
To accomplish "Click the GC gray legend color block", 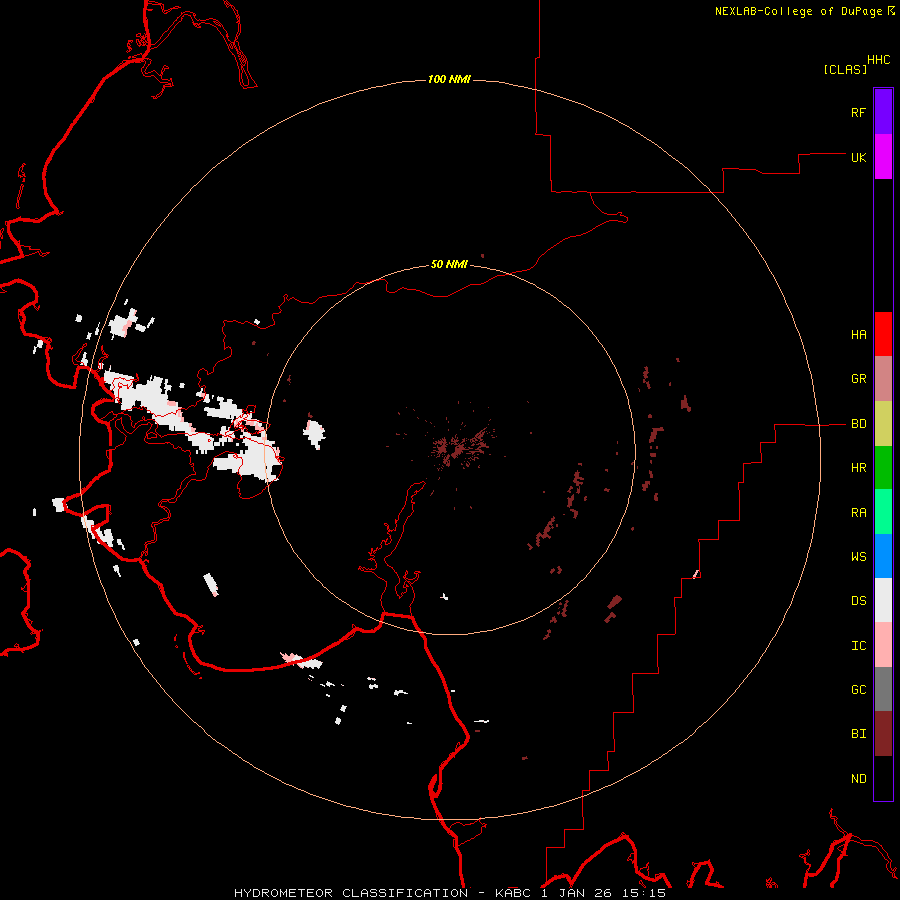I will point(883,689).
